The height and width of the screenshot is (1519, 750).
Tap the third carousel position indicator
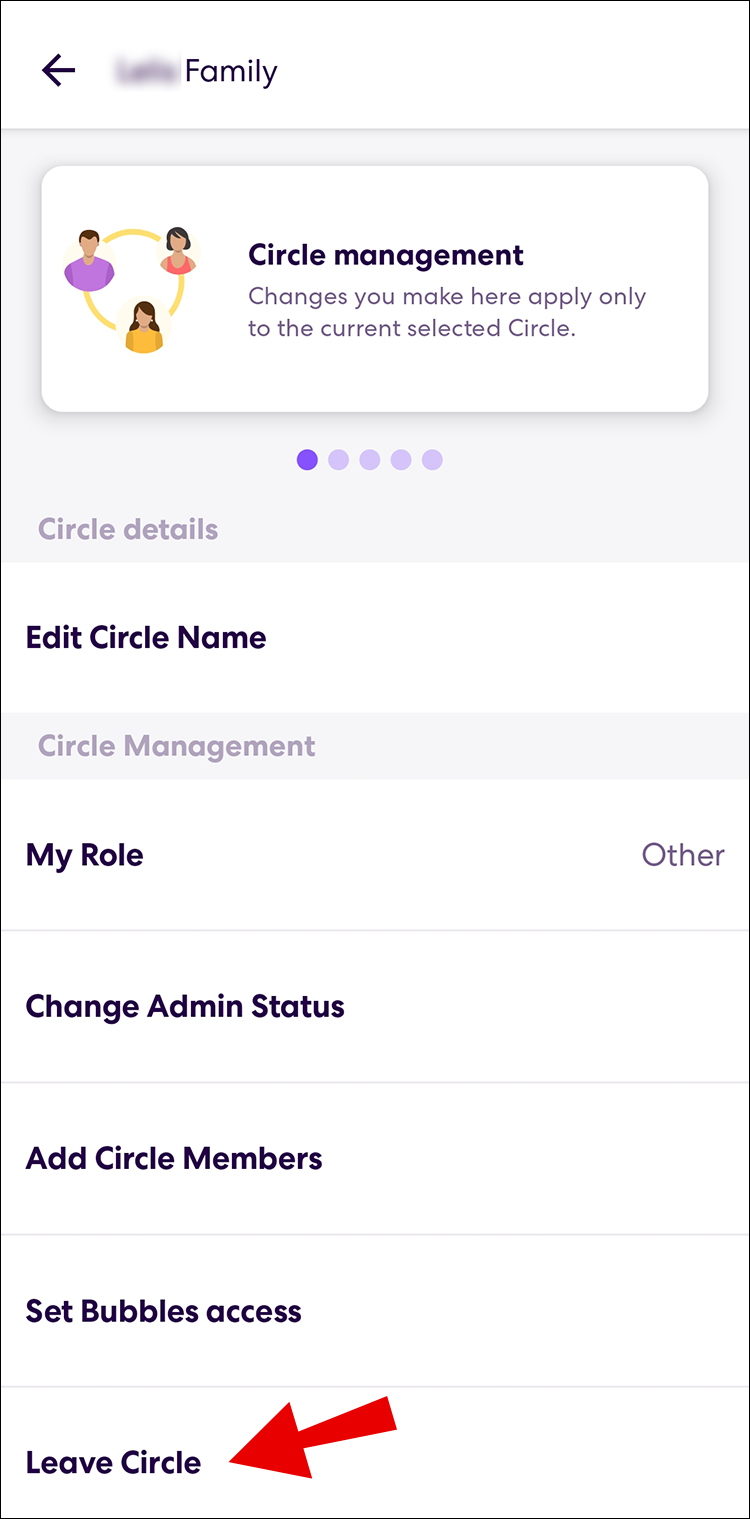tap(370, 460)
